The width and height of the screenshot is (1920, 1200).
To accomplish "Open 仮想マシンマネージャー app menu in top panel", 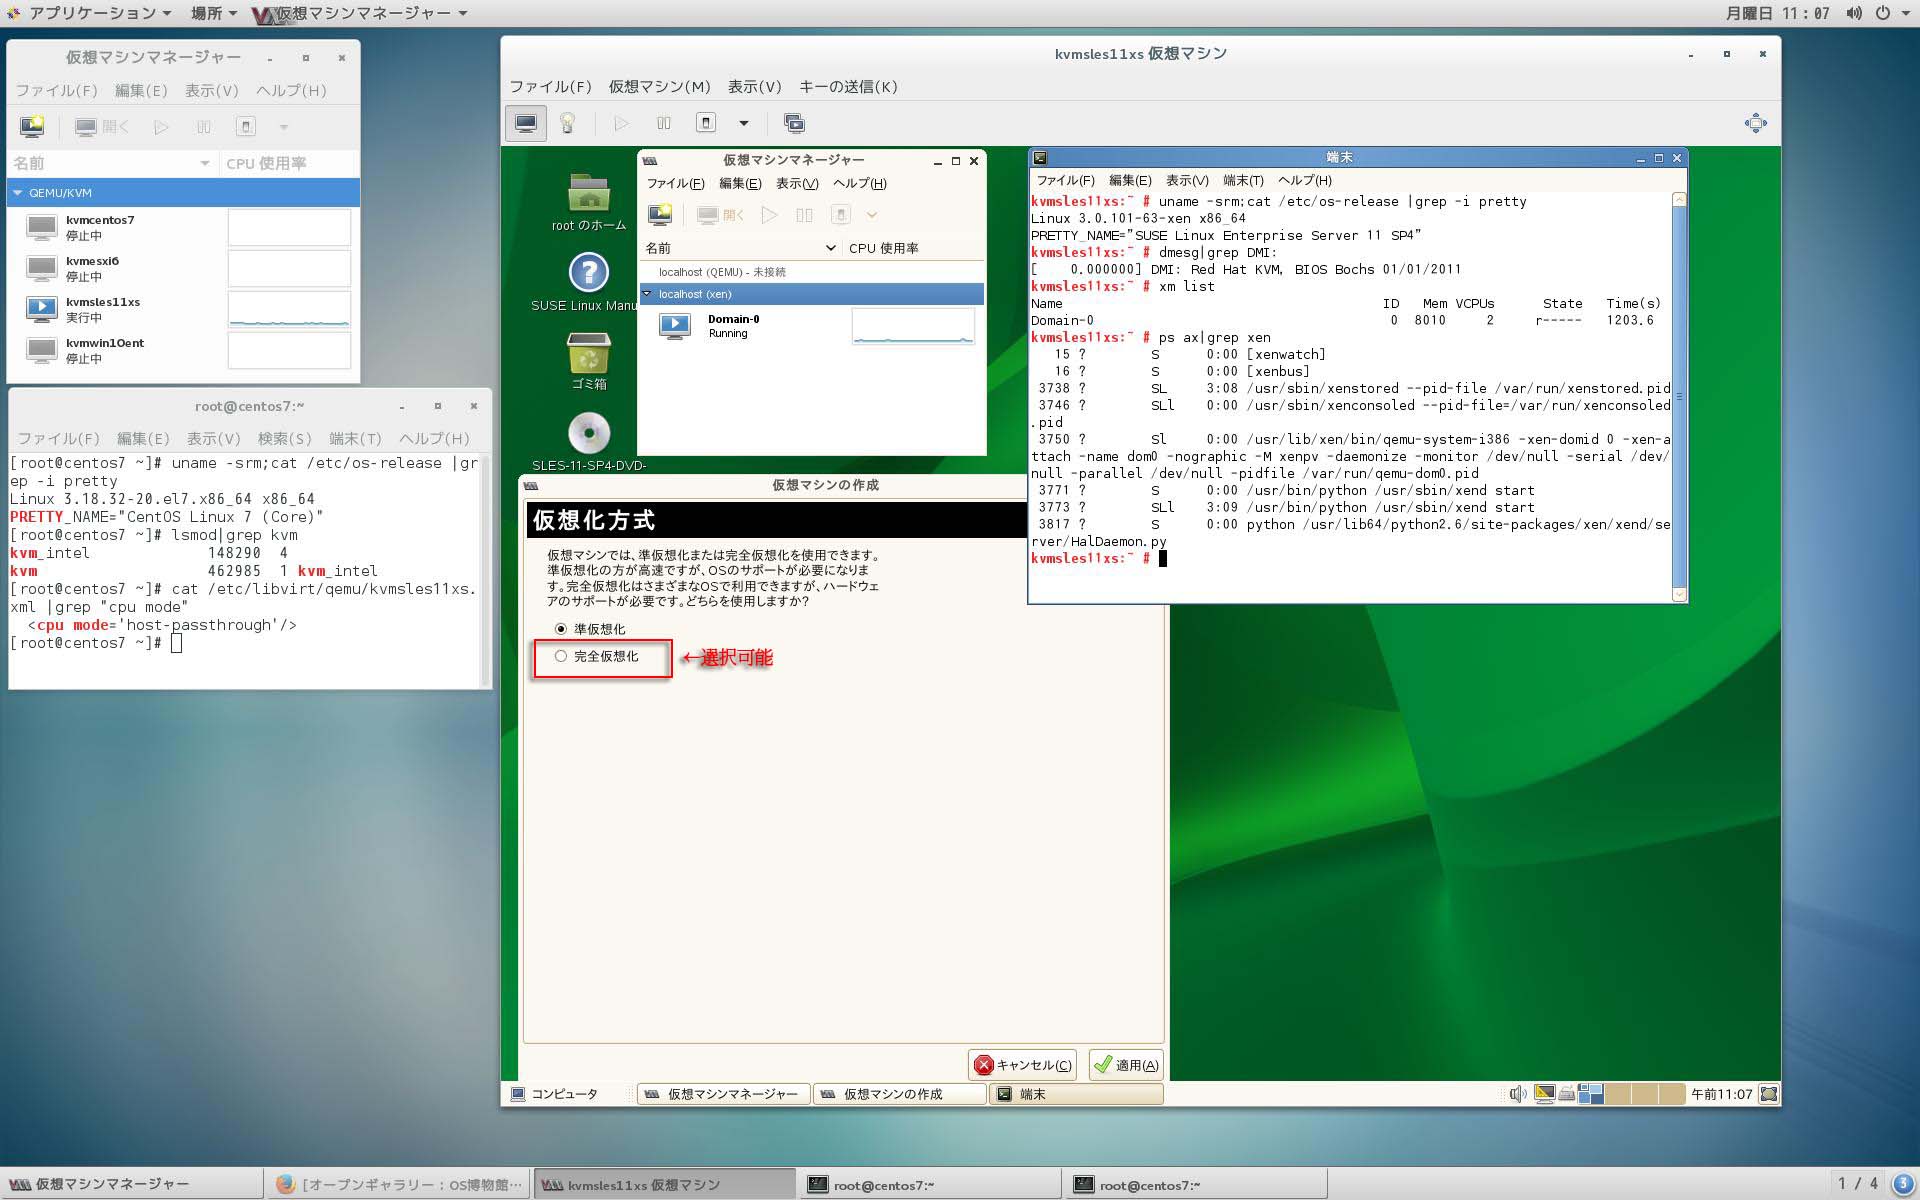I will pyautogui.click(x=362, y=13).
